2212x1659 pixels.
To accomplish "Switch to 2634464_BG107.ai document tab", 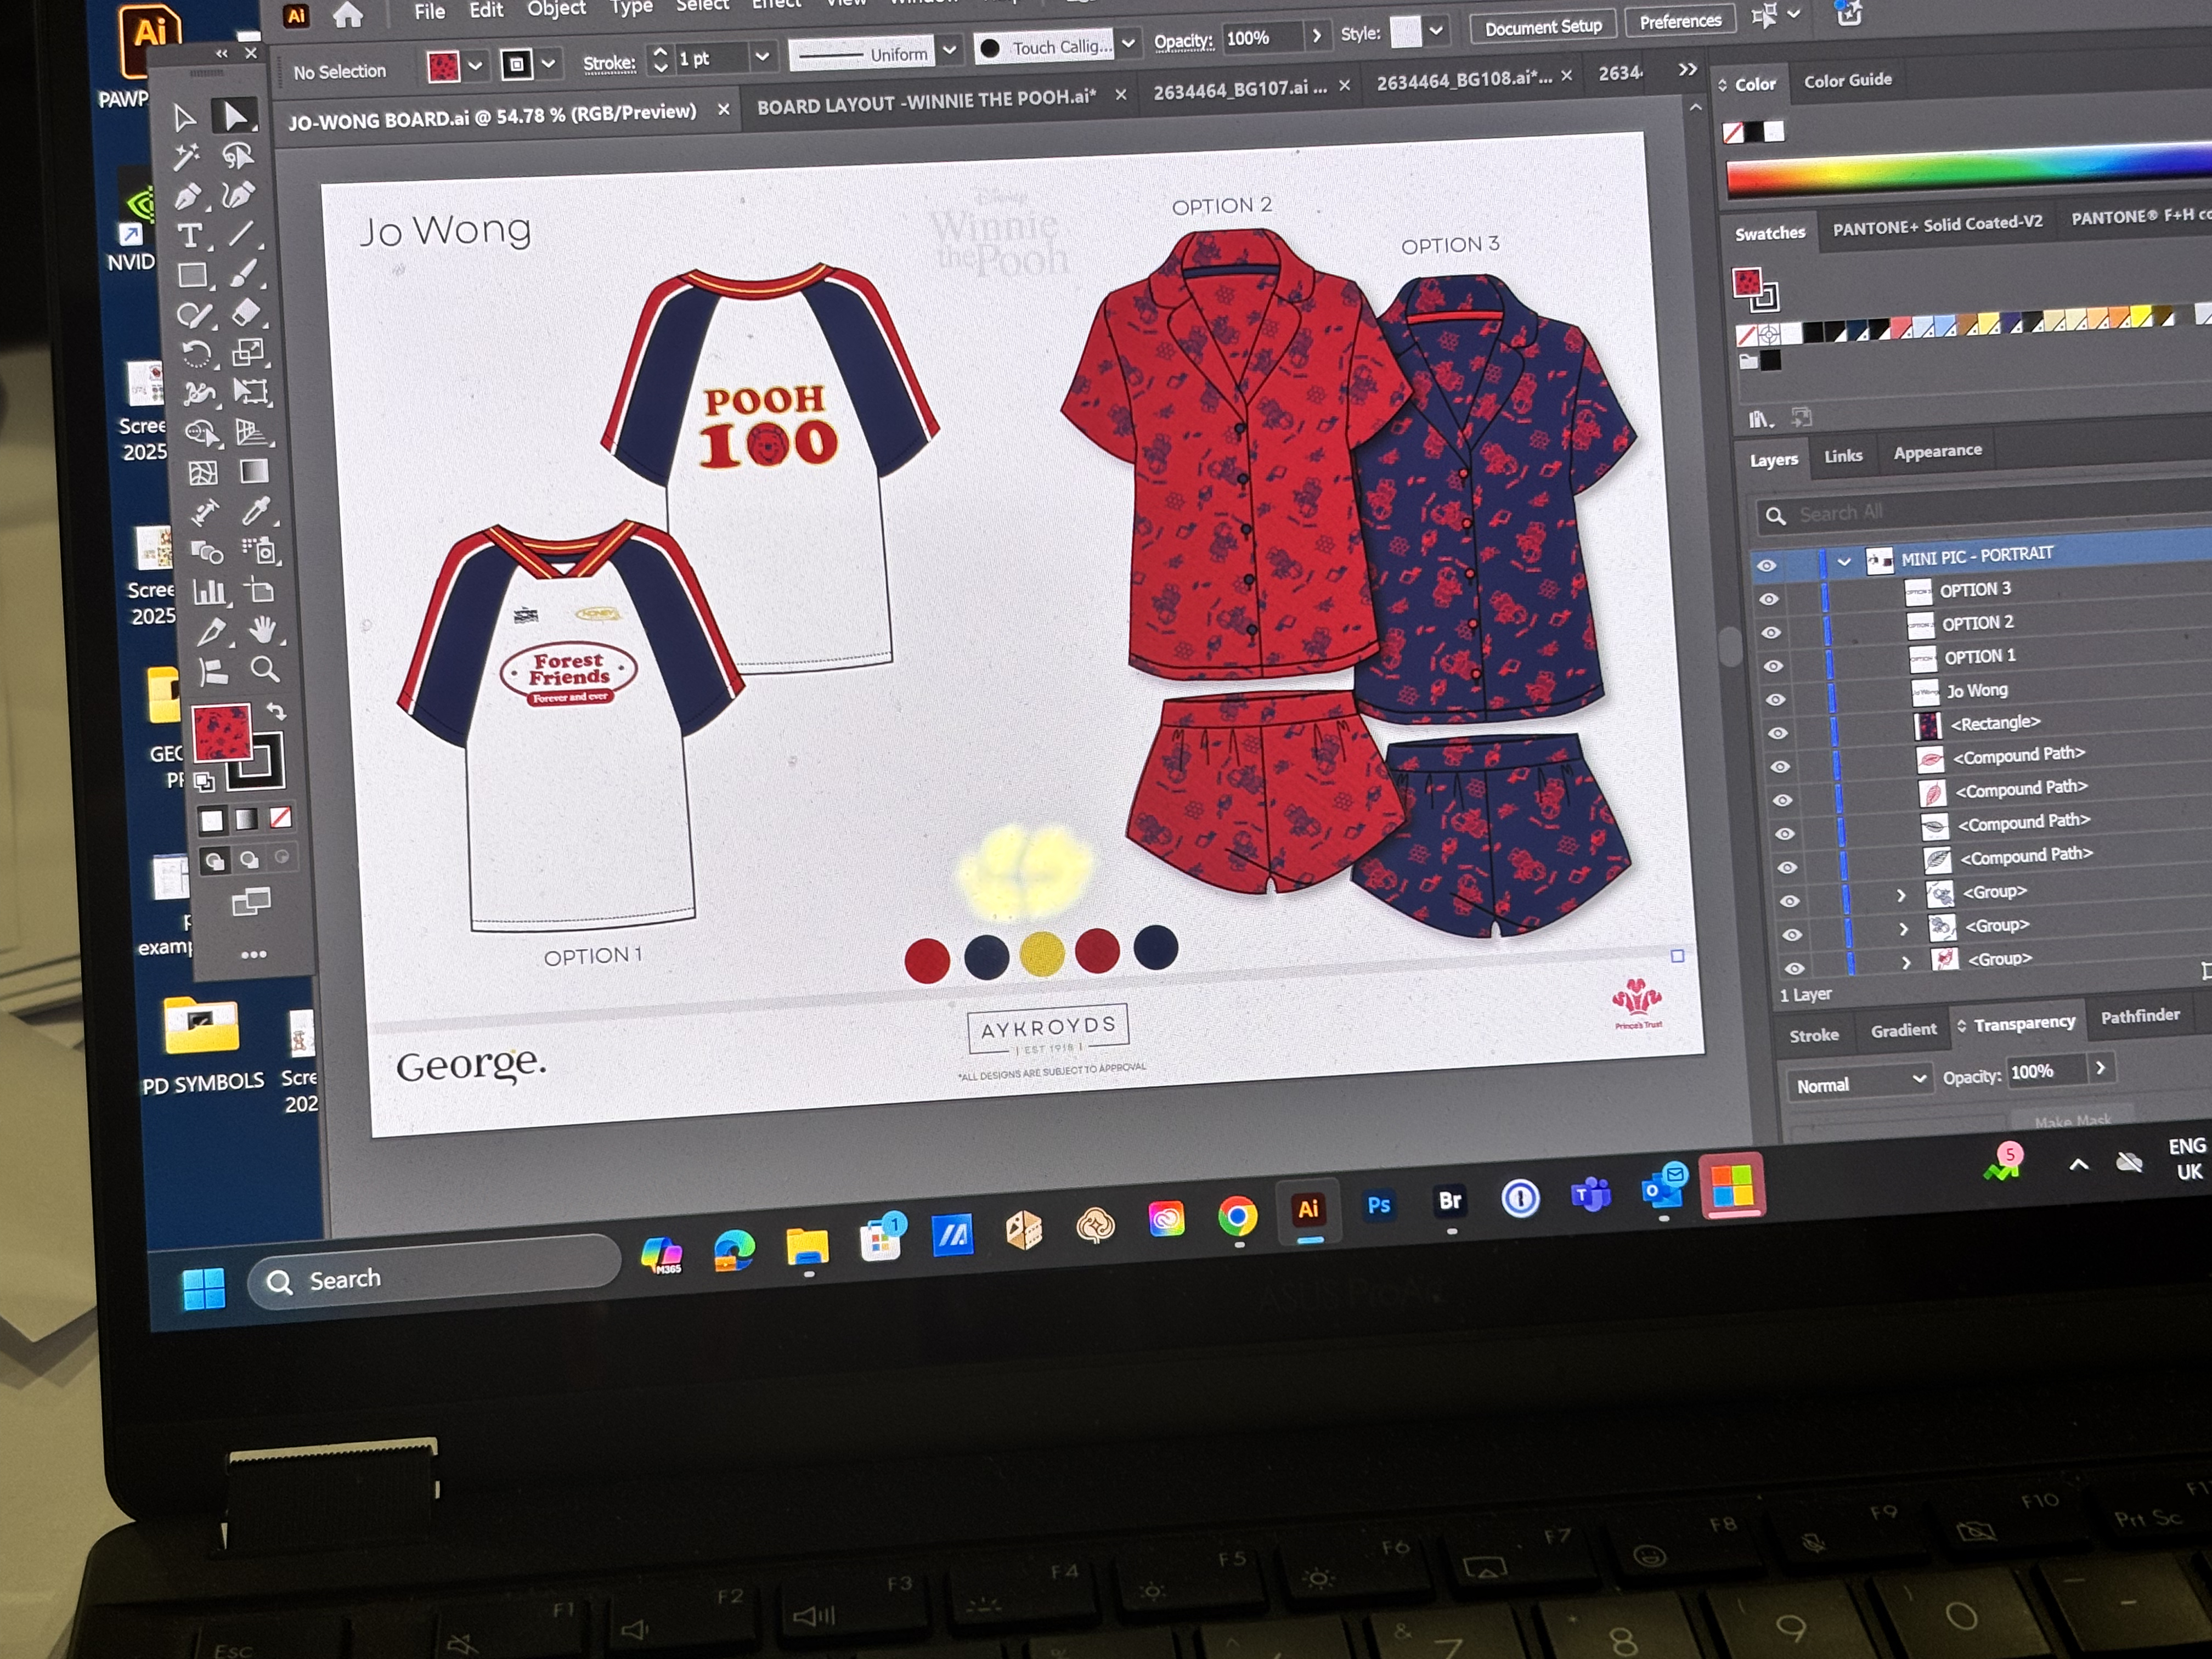I will click(x=1240, y=90).
